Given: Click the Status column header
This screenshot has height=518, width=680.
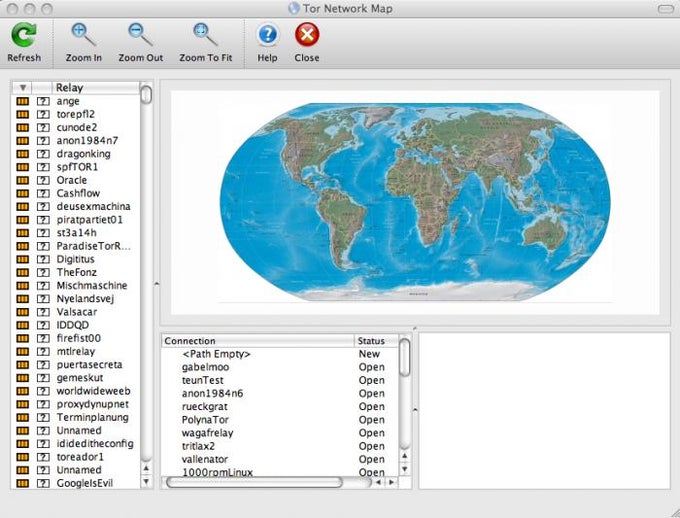Looking at the screenshot, I should pyautogui.click(x=376, y=341).
